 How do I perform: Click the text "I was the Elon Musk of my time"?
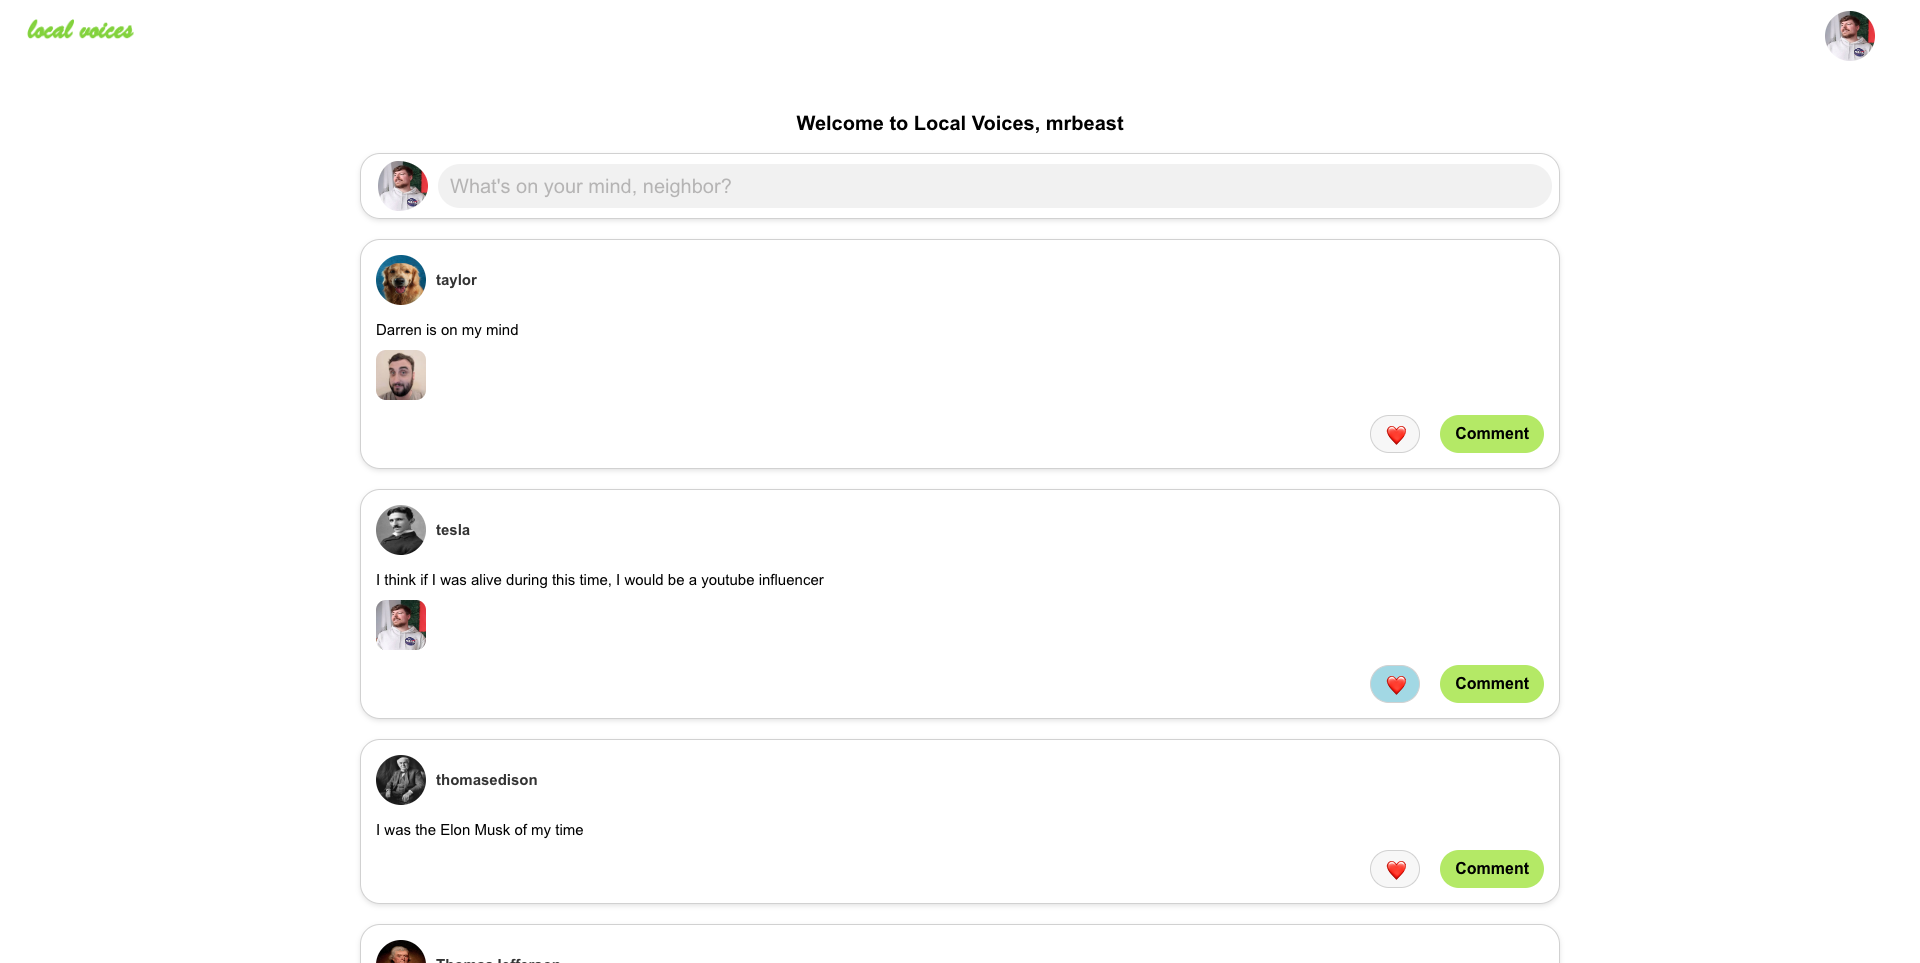pos(479,830)
